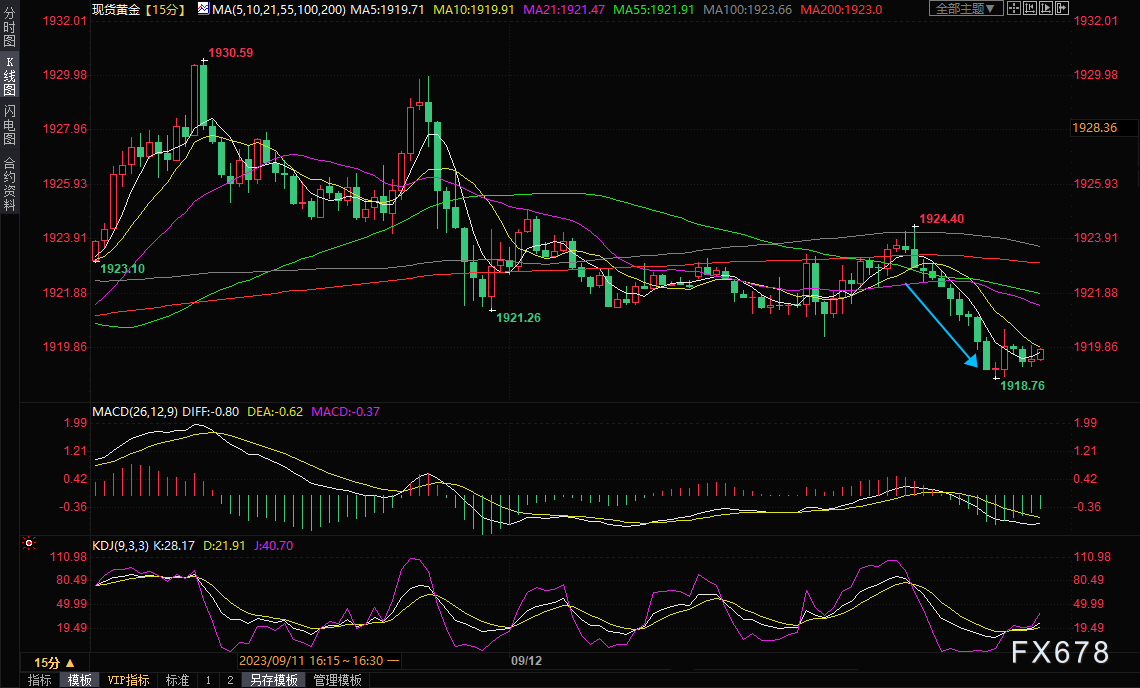Select template number 2
Image resolution: width=1140 pixels, height=688 pixels.
229,680
